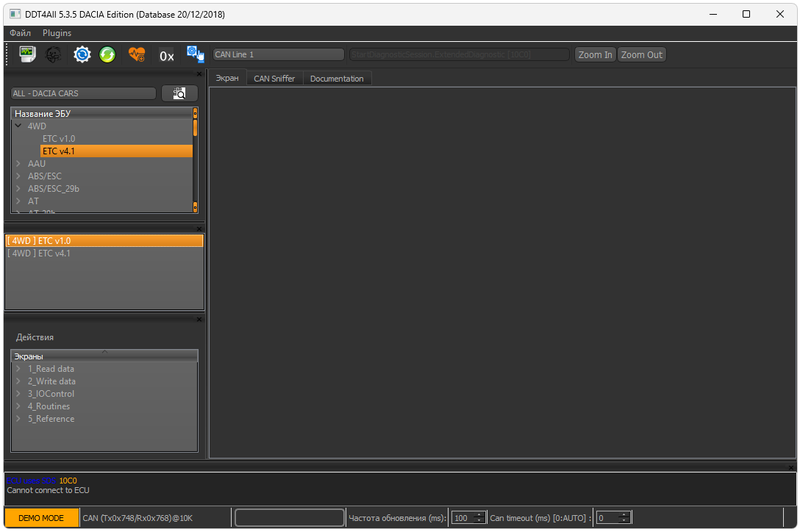Viewport: 800px width, 532px height.
Task: Expand the 4_Routines node
Action: point(18,406)
